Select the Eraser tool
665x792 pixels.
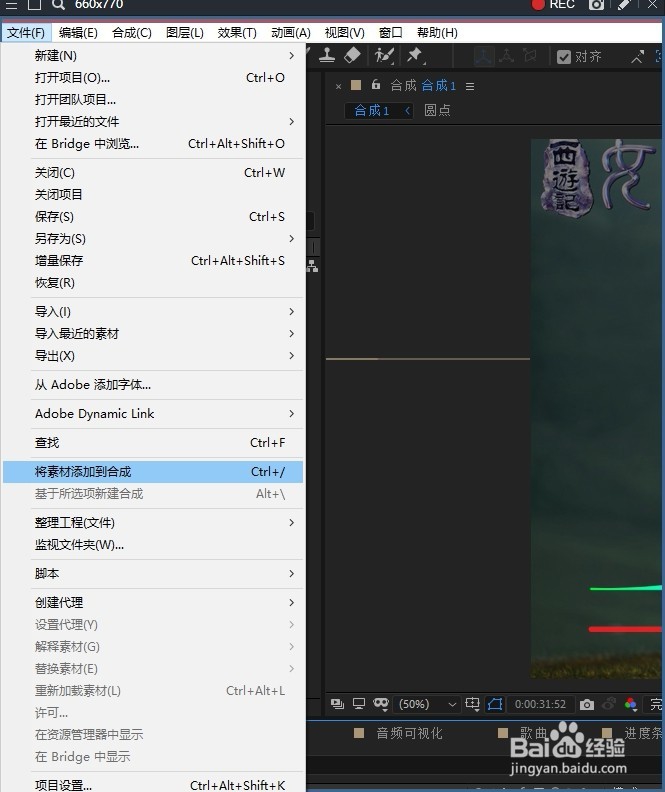coord(352,55)
